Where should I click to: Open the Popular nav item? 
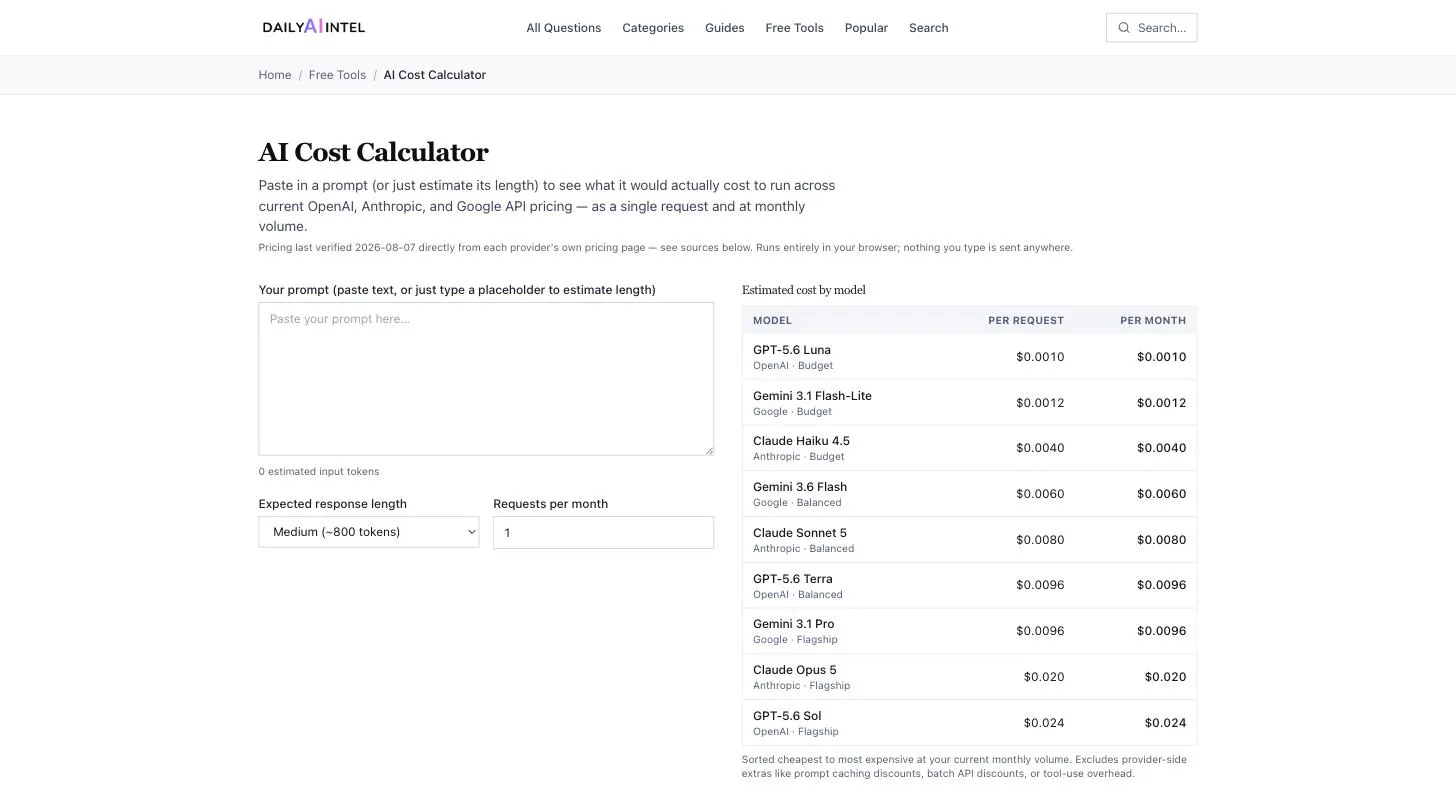point(866,28)
